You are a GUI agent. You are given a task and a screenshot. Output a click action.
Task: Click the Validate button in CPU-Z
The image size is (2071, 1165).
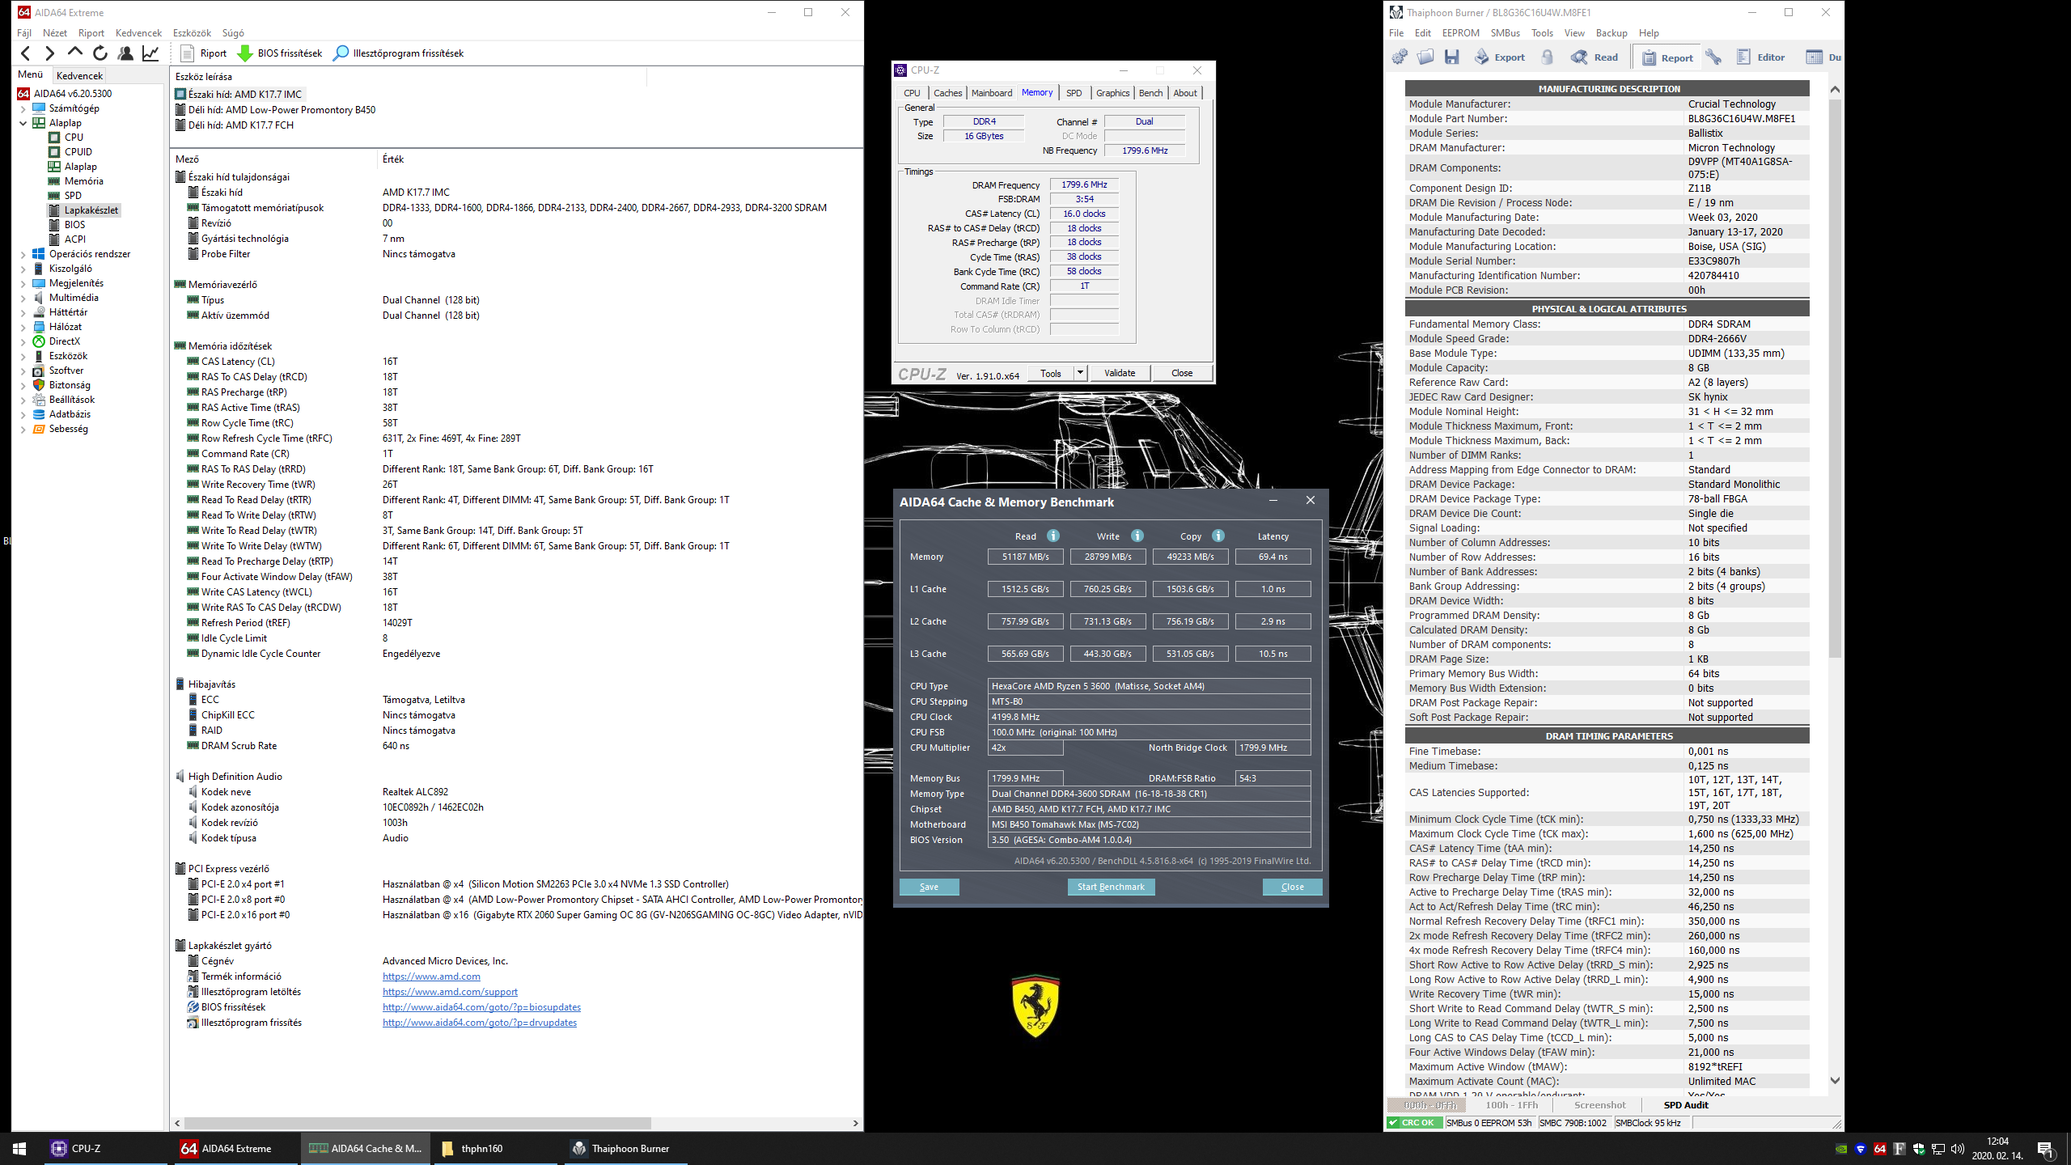pos(1119,373)
